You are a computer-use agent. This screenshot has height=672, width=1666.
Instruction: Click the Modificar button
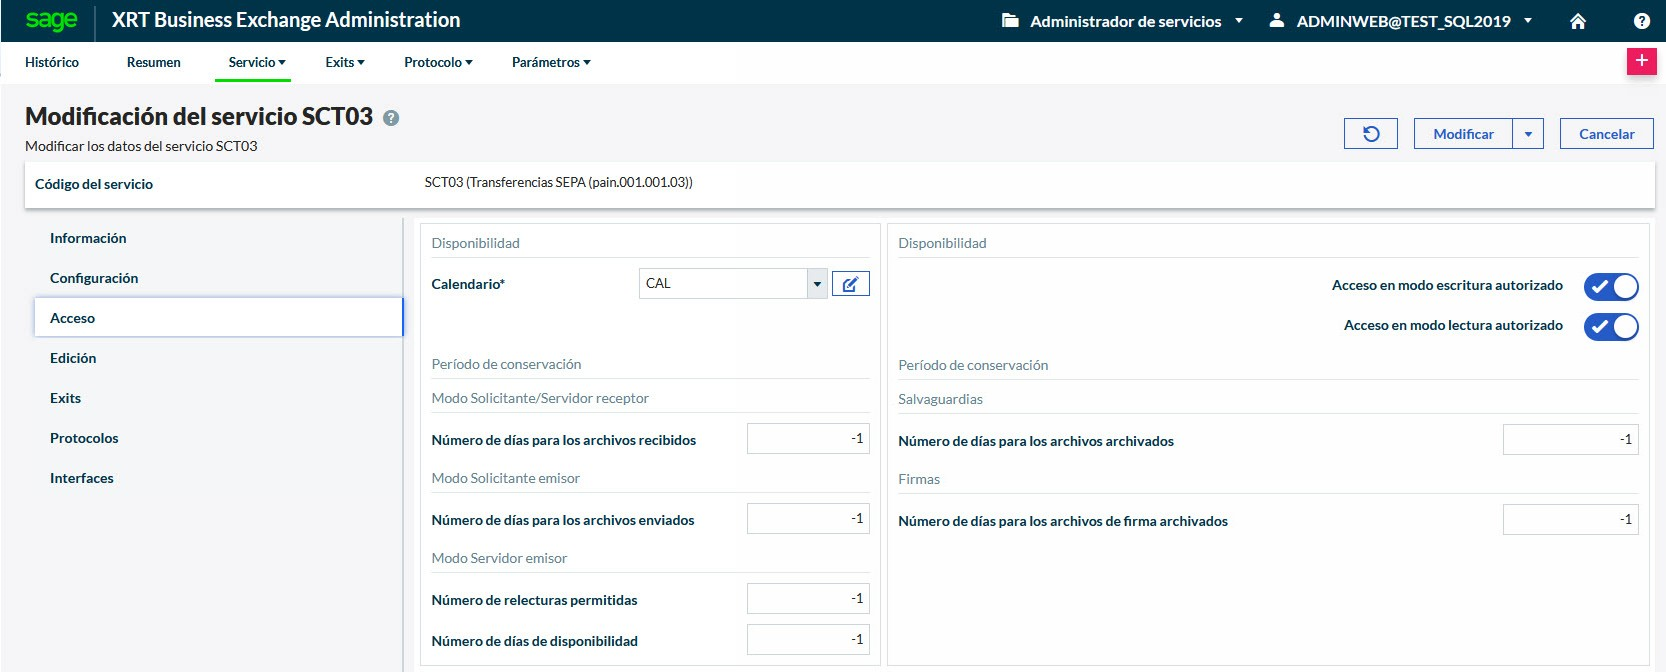(x=1463, y=134)
